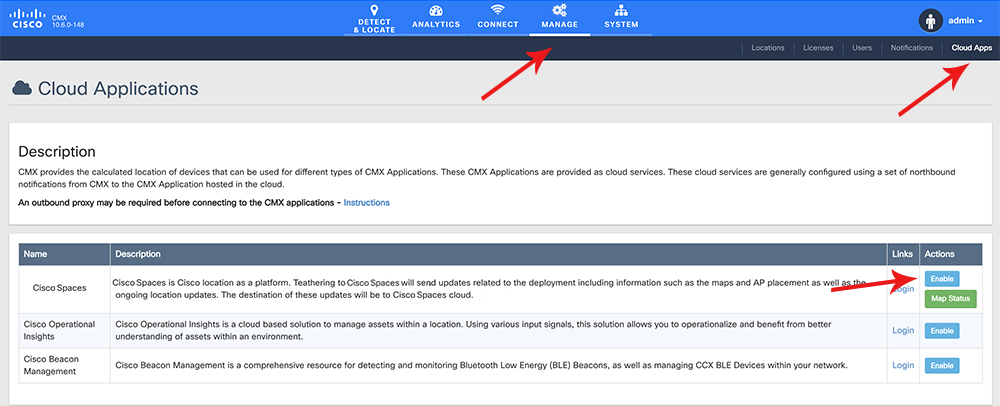The width and height of the screenshot is (1000, 406).
Task: Click the Cloud Applications page heading
Action: click(118, 89)
